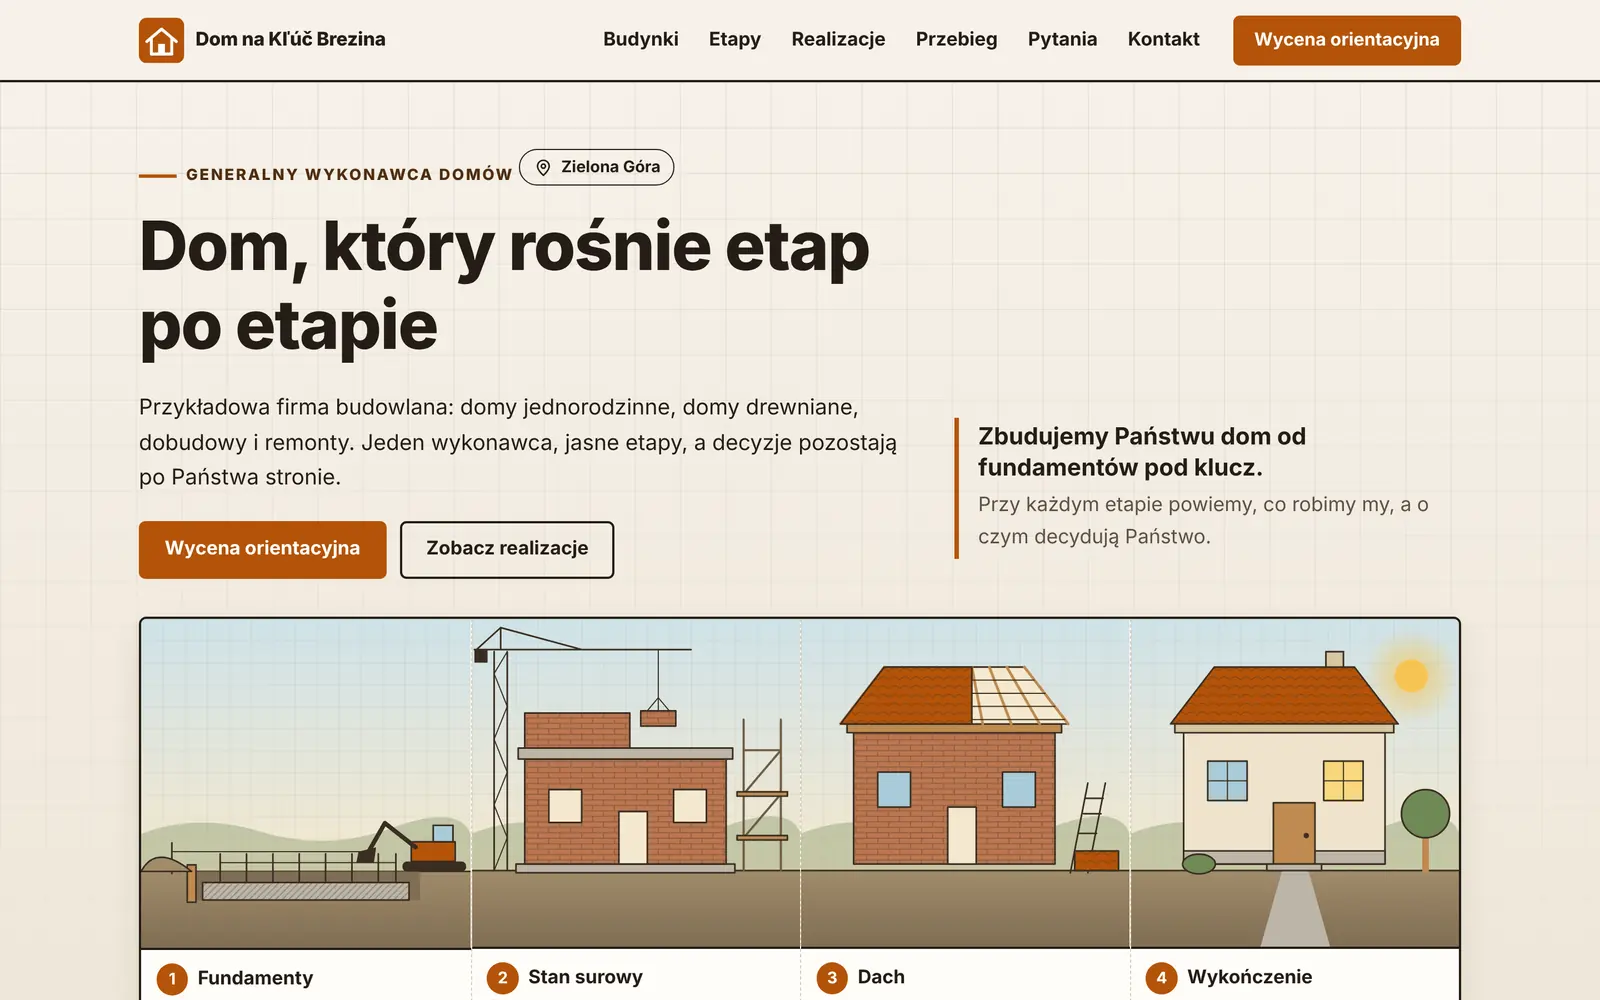This screenshot has width=1600, height=1000.
Task: Click the paragraph starting 'Przykładowa firma budowlana'
Action: 518,442
